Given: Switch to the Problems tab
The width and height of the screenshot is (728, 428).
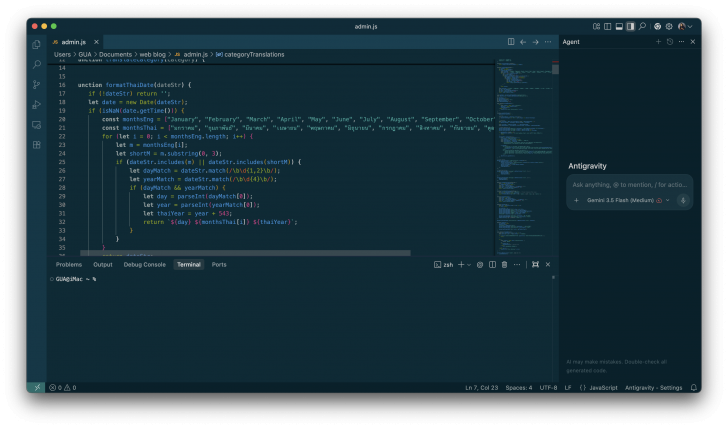Looking at the screenshot, I should point(69,265).
